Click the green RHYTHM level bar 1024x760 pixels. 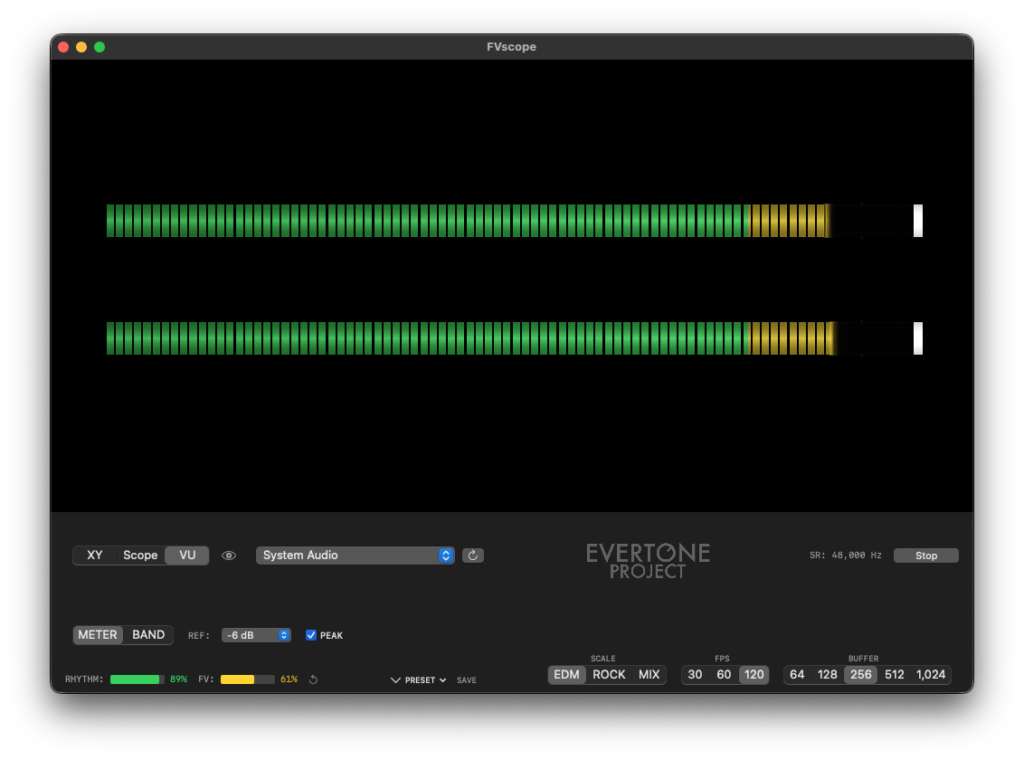click(136, 679)
